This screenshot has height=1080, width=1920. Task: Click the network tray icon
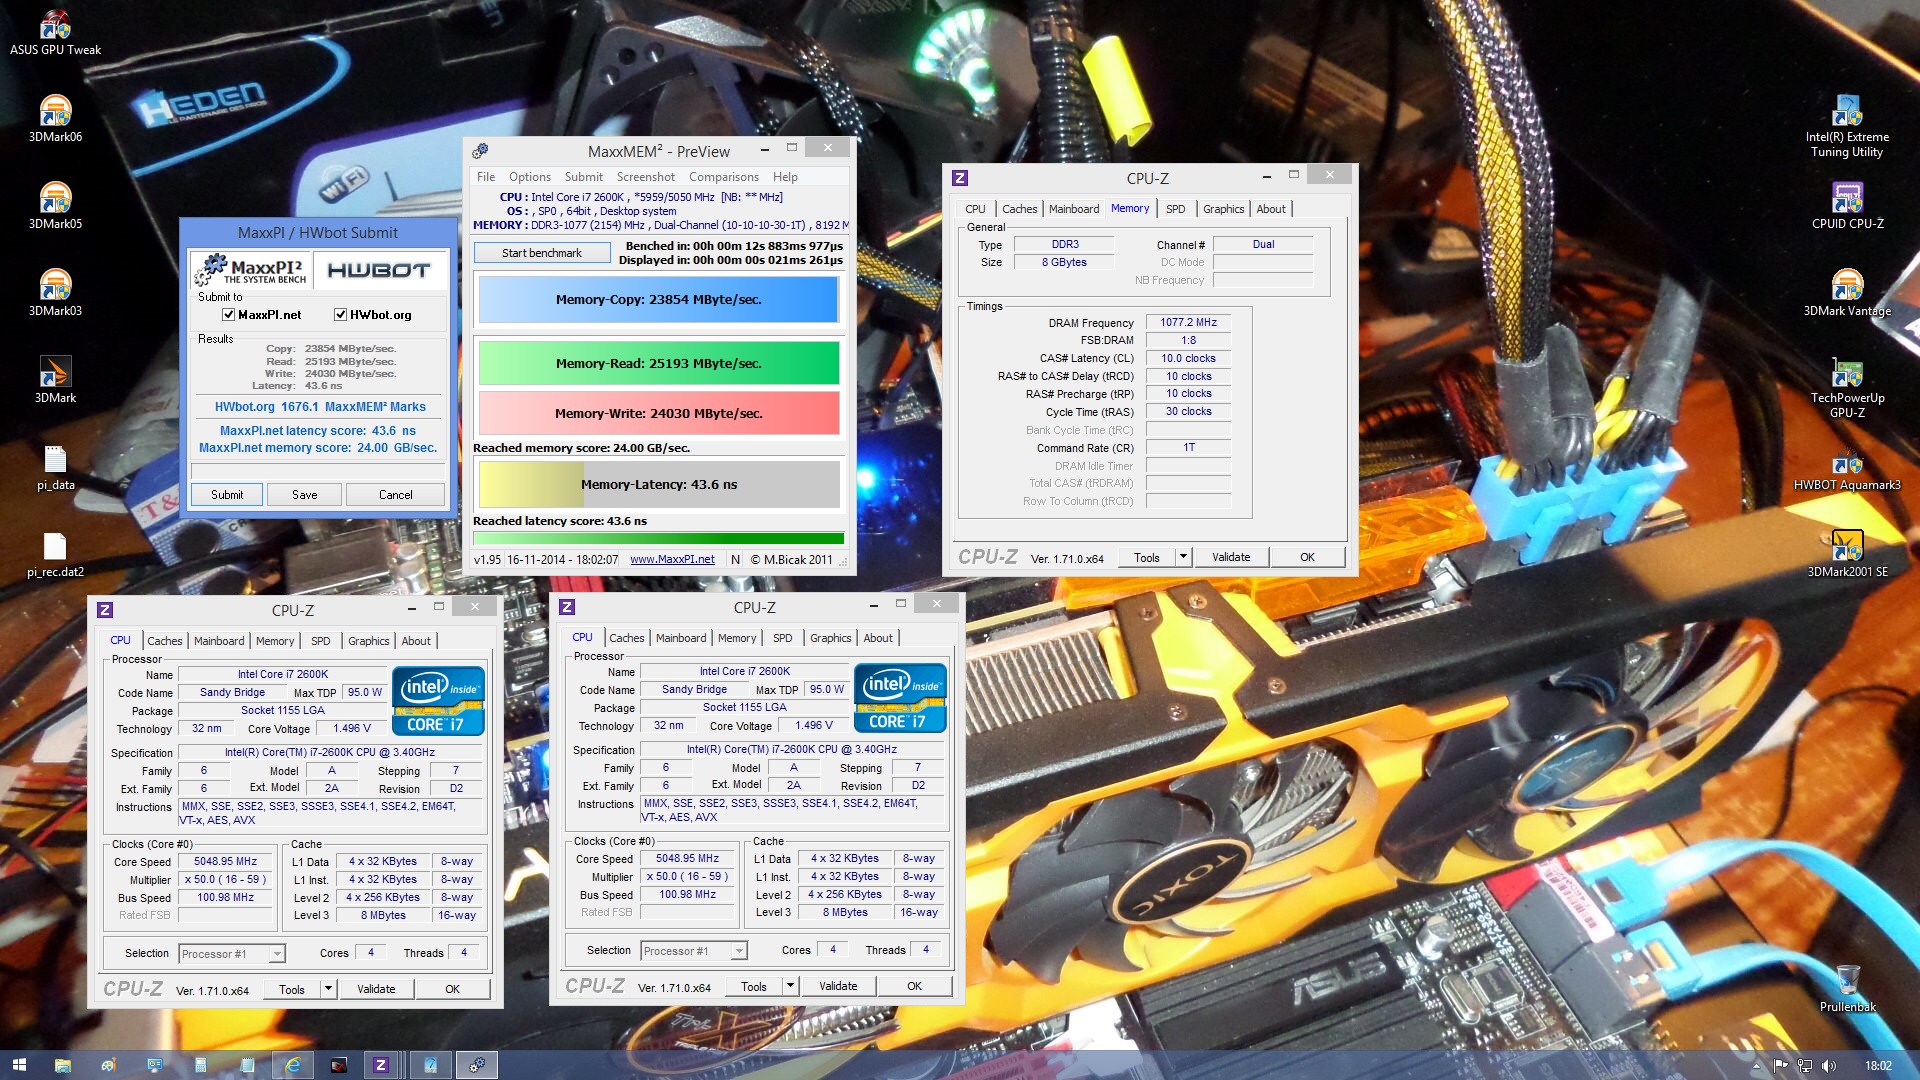tap(1805, 1066)
